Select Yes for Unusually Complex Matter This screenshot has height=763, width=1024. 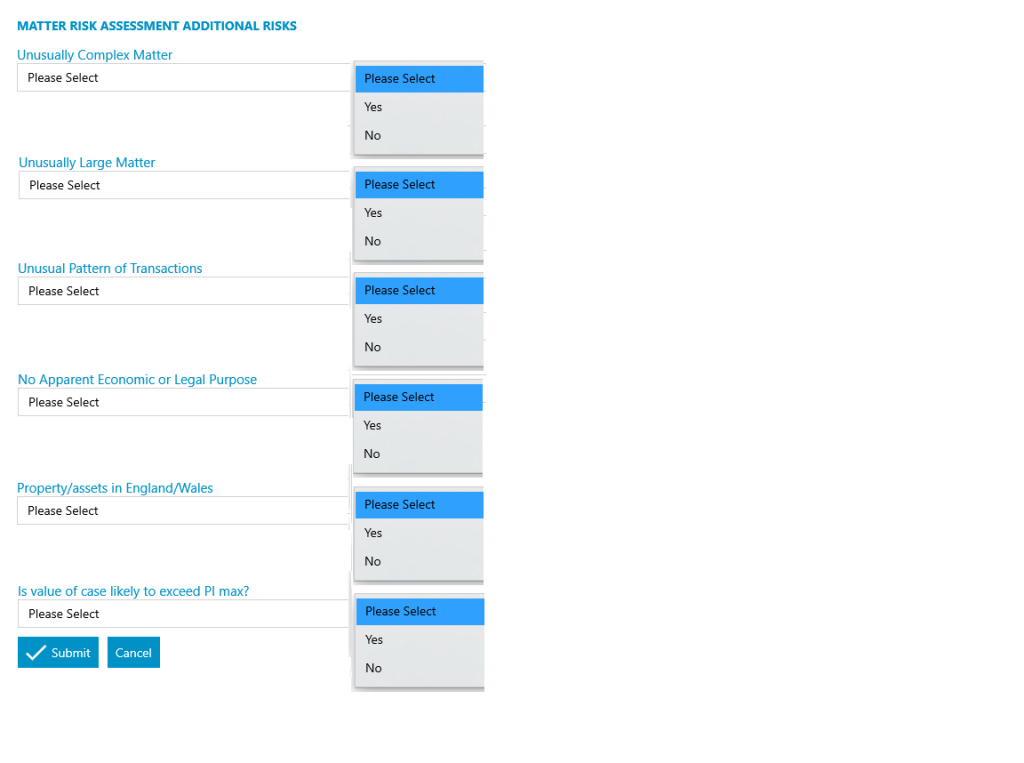[x=419, y=107]
